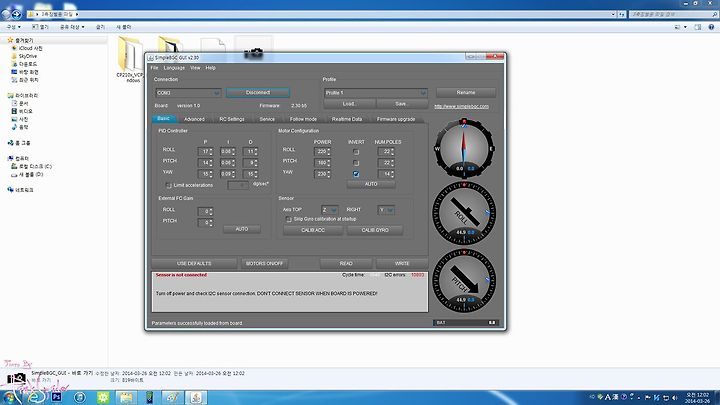Switch to the Advanced tab
Viewport: 720px width, 405px height.
point(194,119)
